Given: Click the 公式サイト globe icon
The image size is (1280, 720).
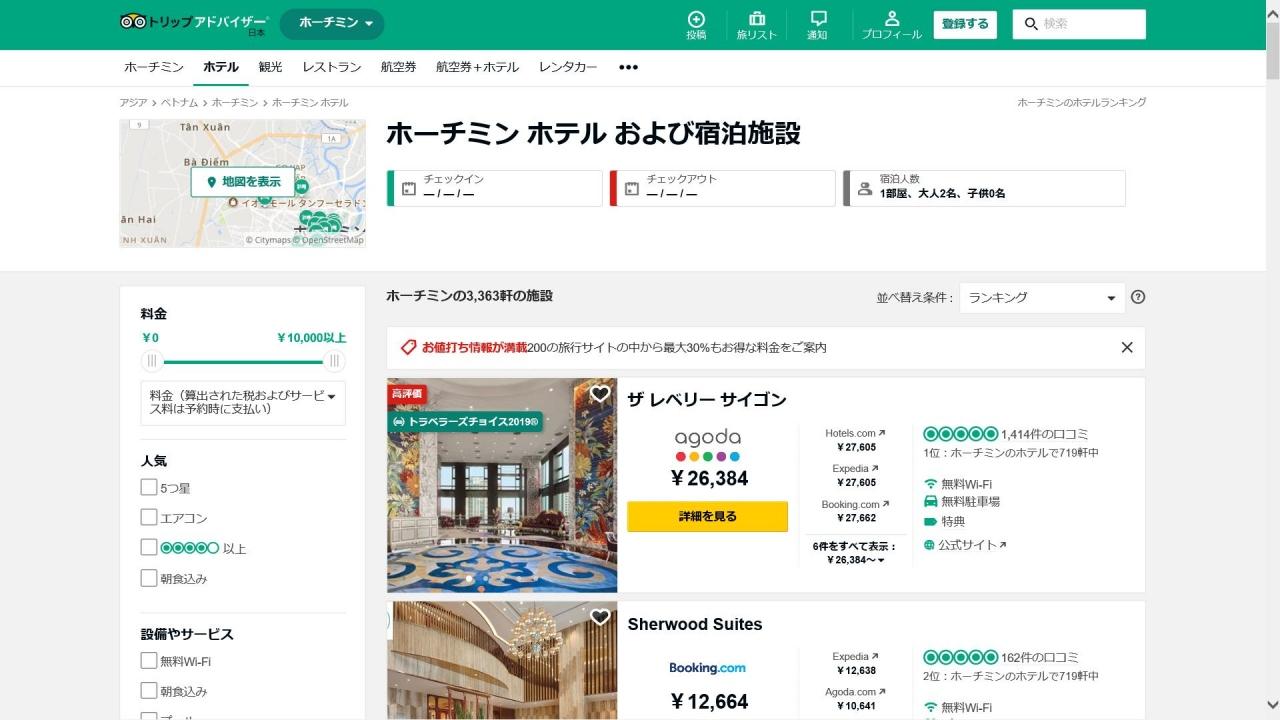Looking at the screenshot, I should [929, 545].
